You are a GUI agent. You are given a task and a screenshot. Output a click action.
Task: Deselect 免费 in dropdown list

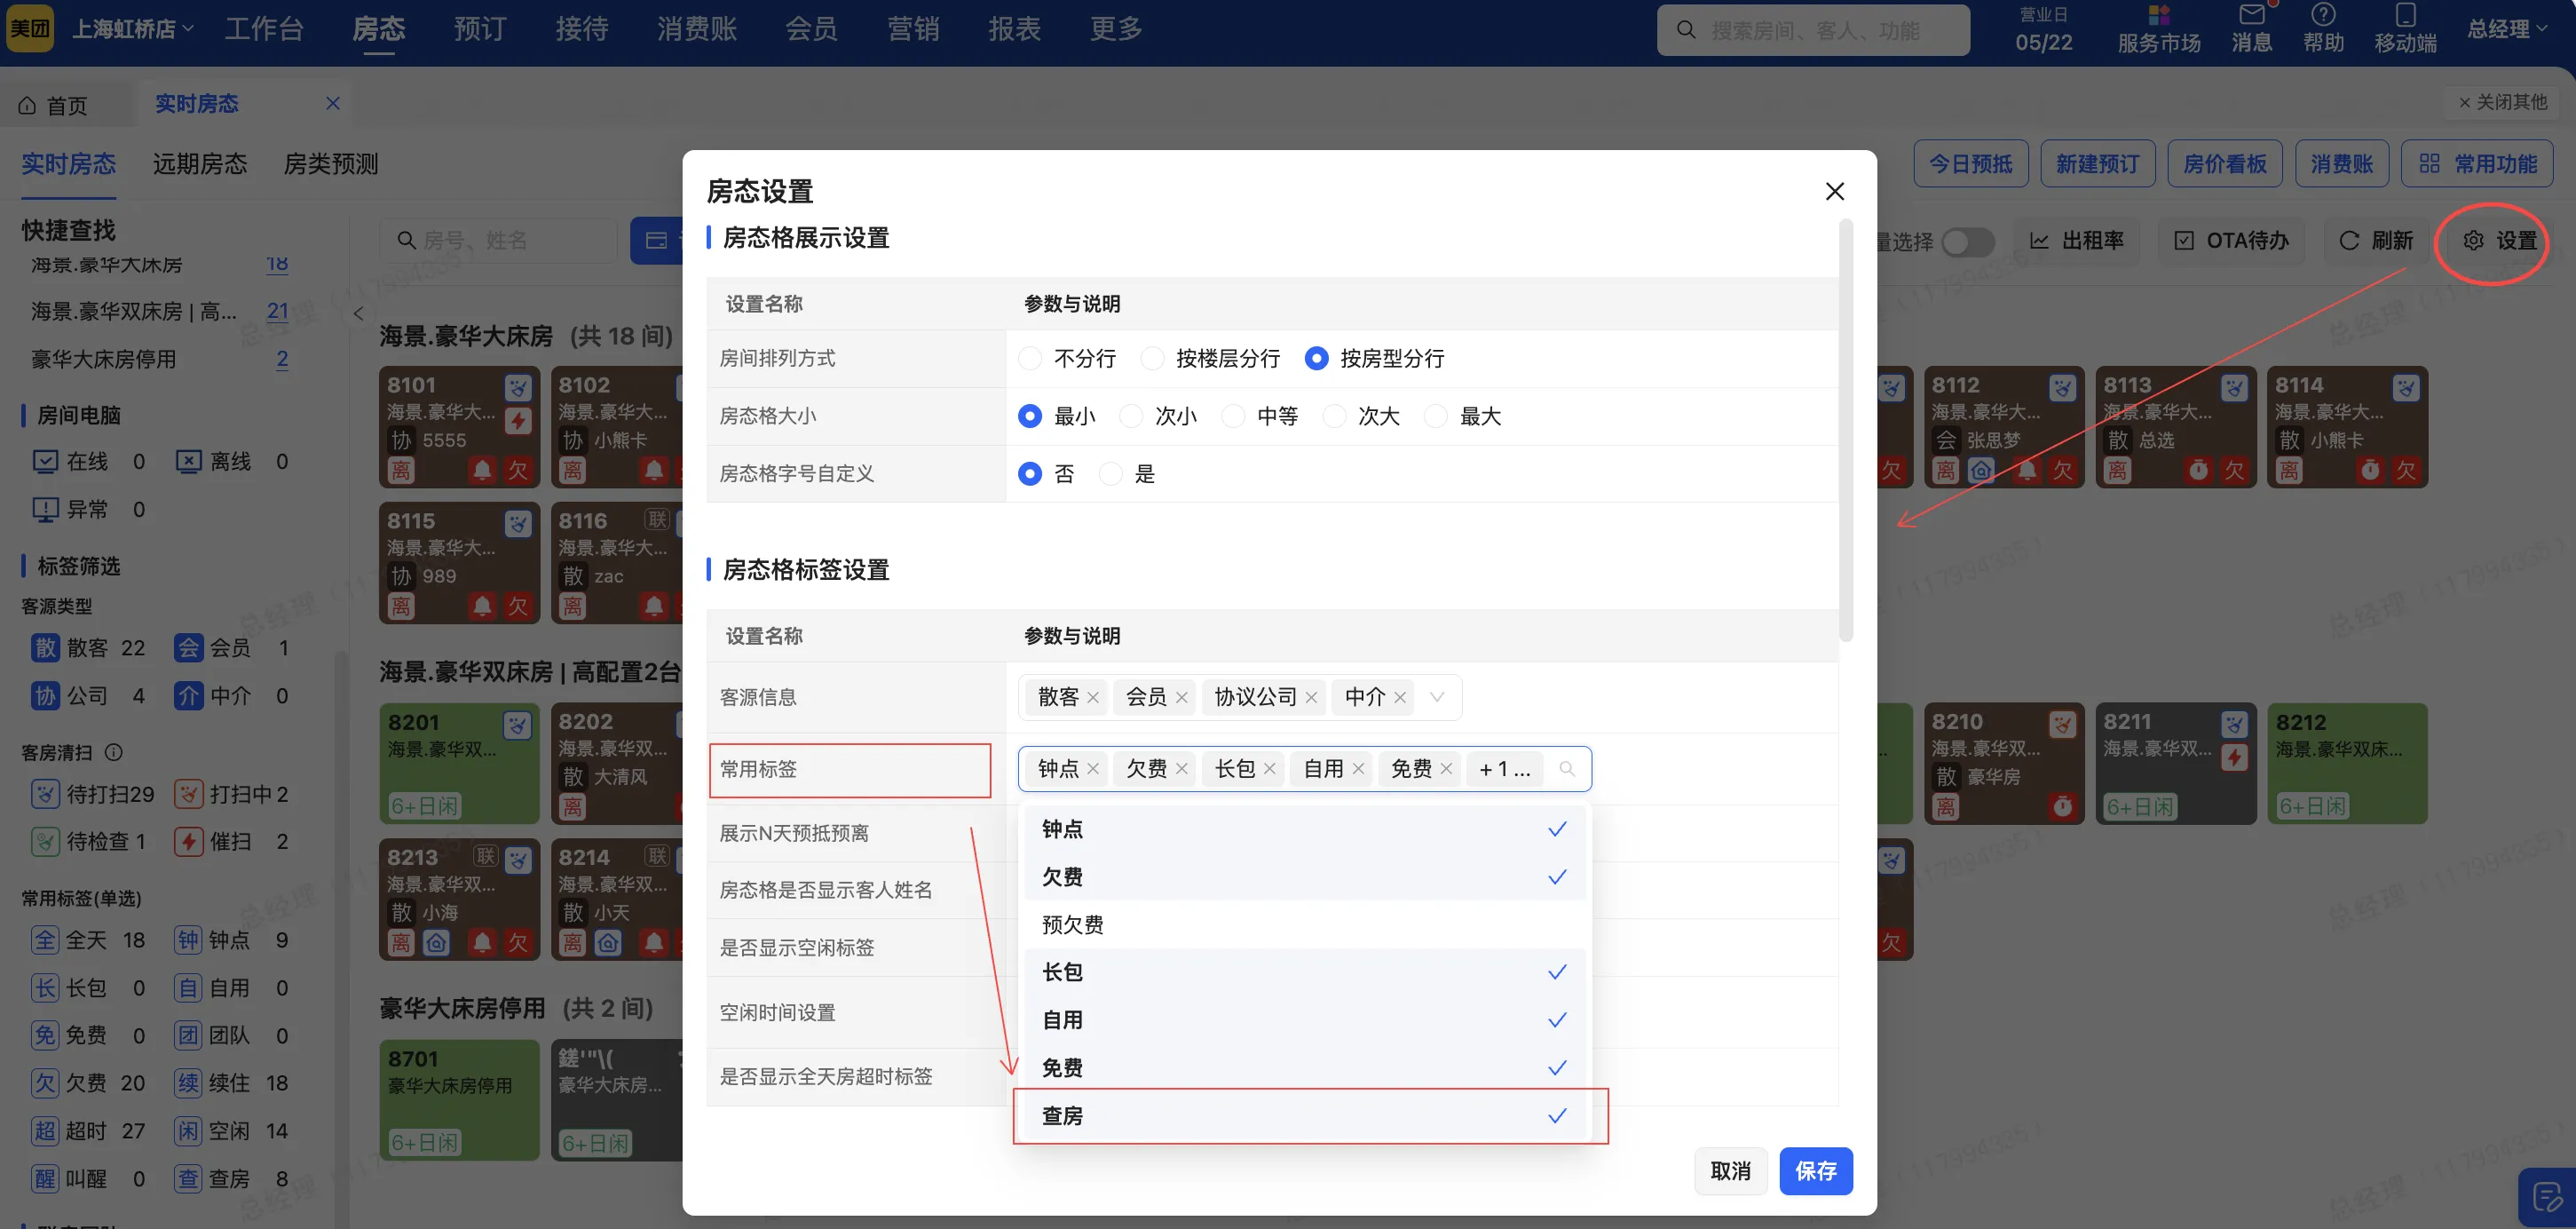pyautogui.click(x=1302, y=1067)
